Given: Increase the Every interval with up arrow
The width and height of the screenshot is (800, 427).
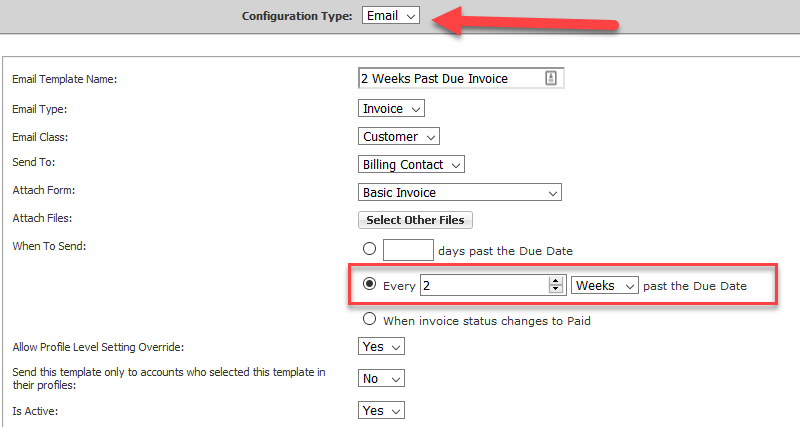Looking at the screenshot, I should [x=556, y=281].
